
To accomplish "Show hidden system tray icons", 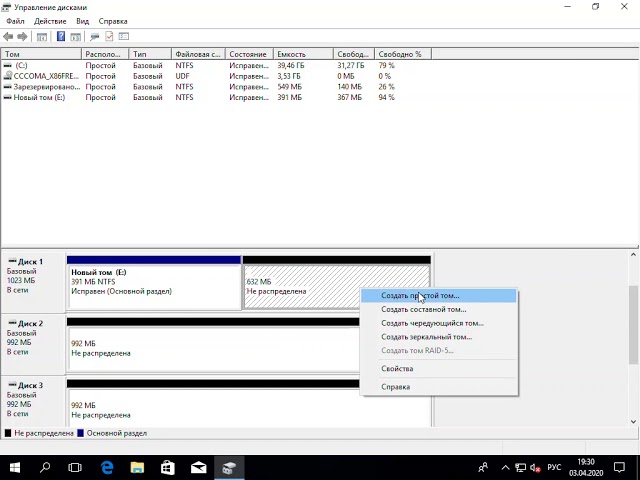I will coord(505,467).
